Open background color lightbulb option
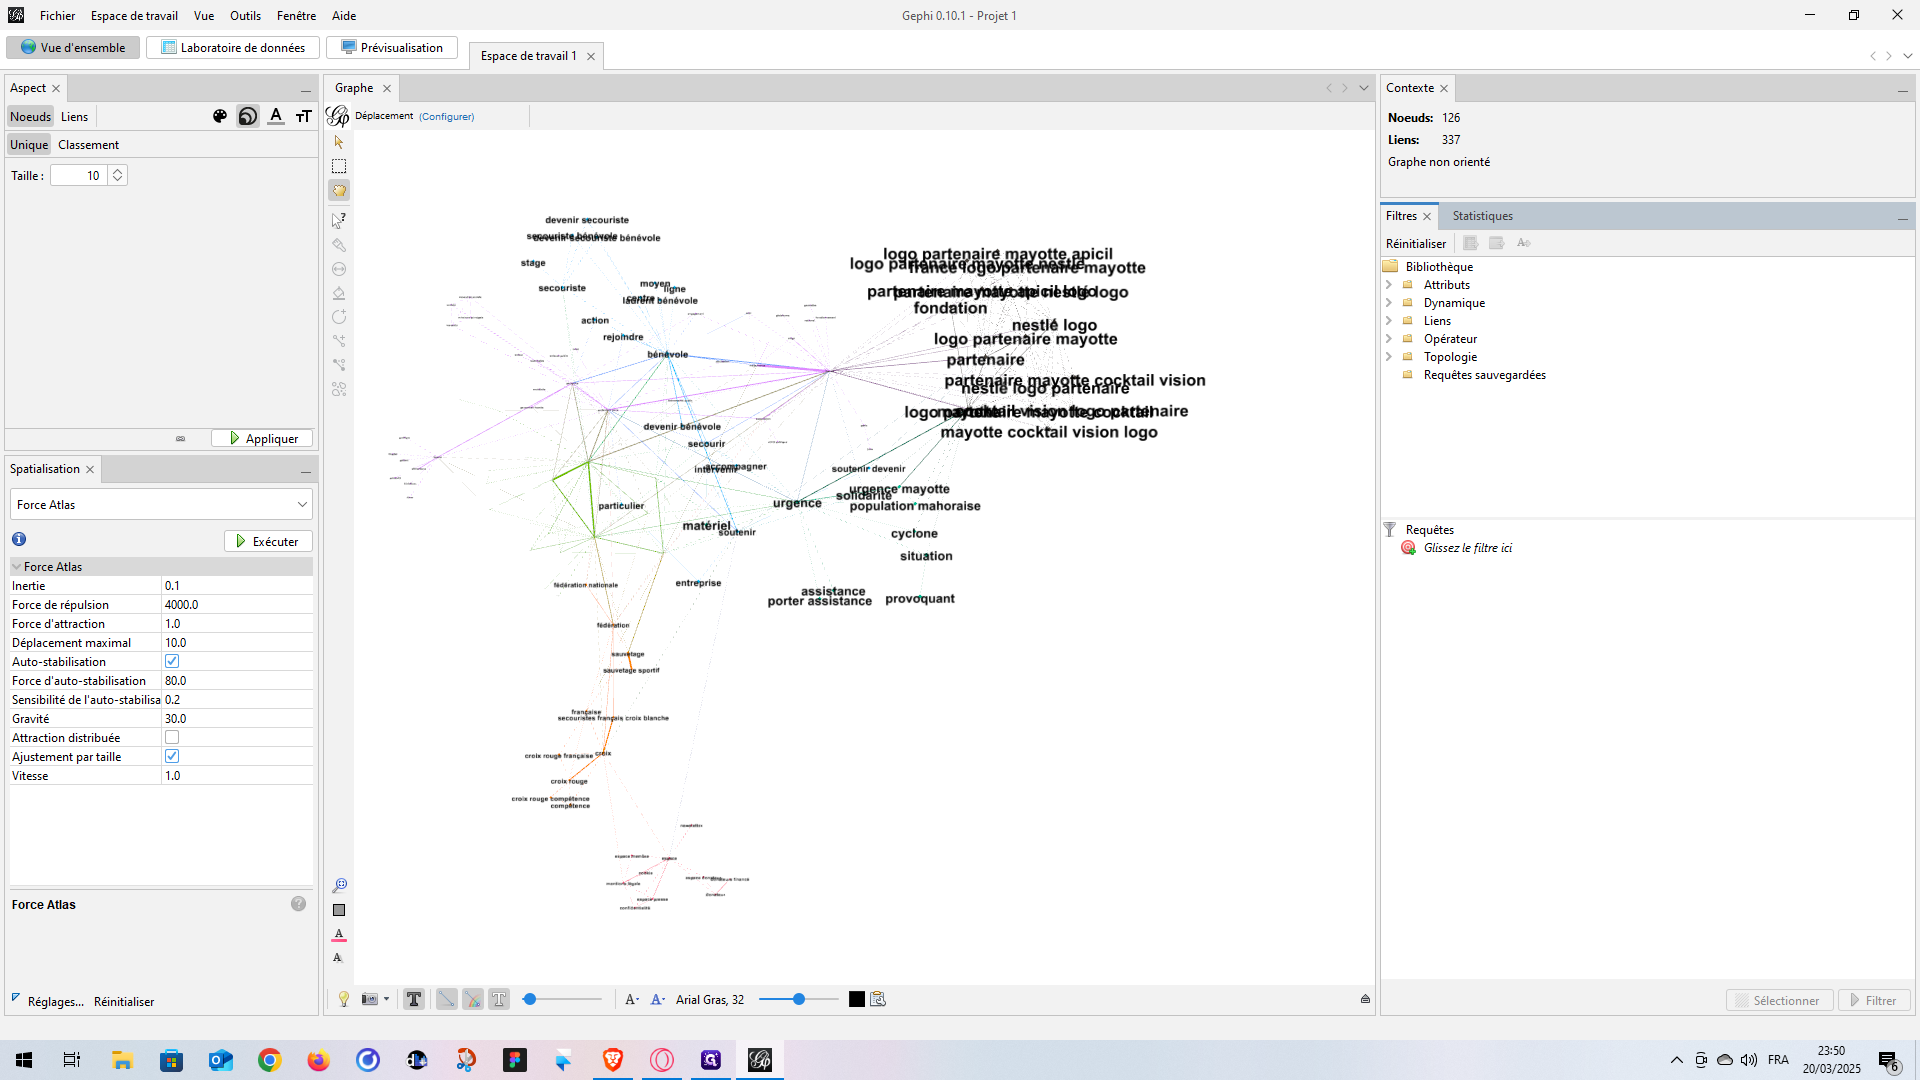The height and width of the screenshot is (1080, 1920). pos(344,999)
